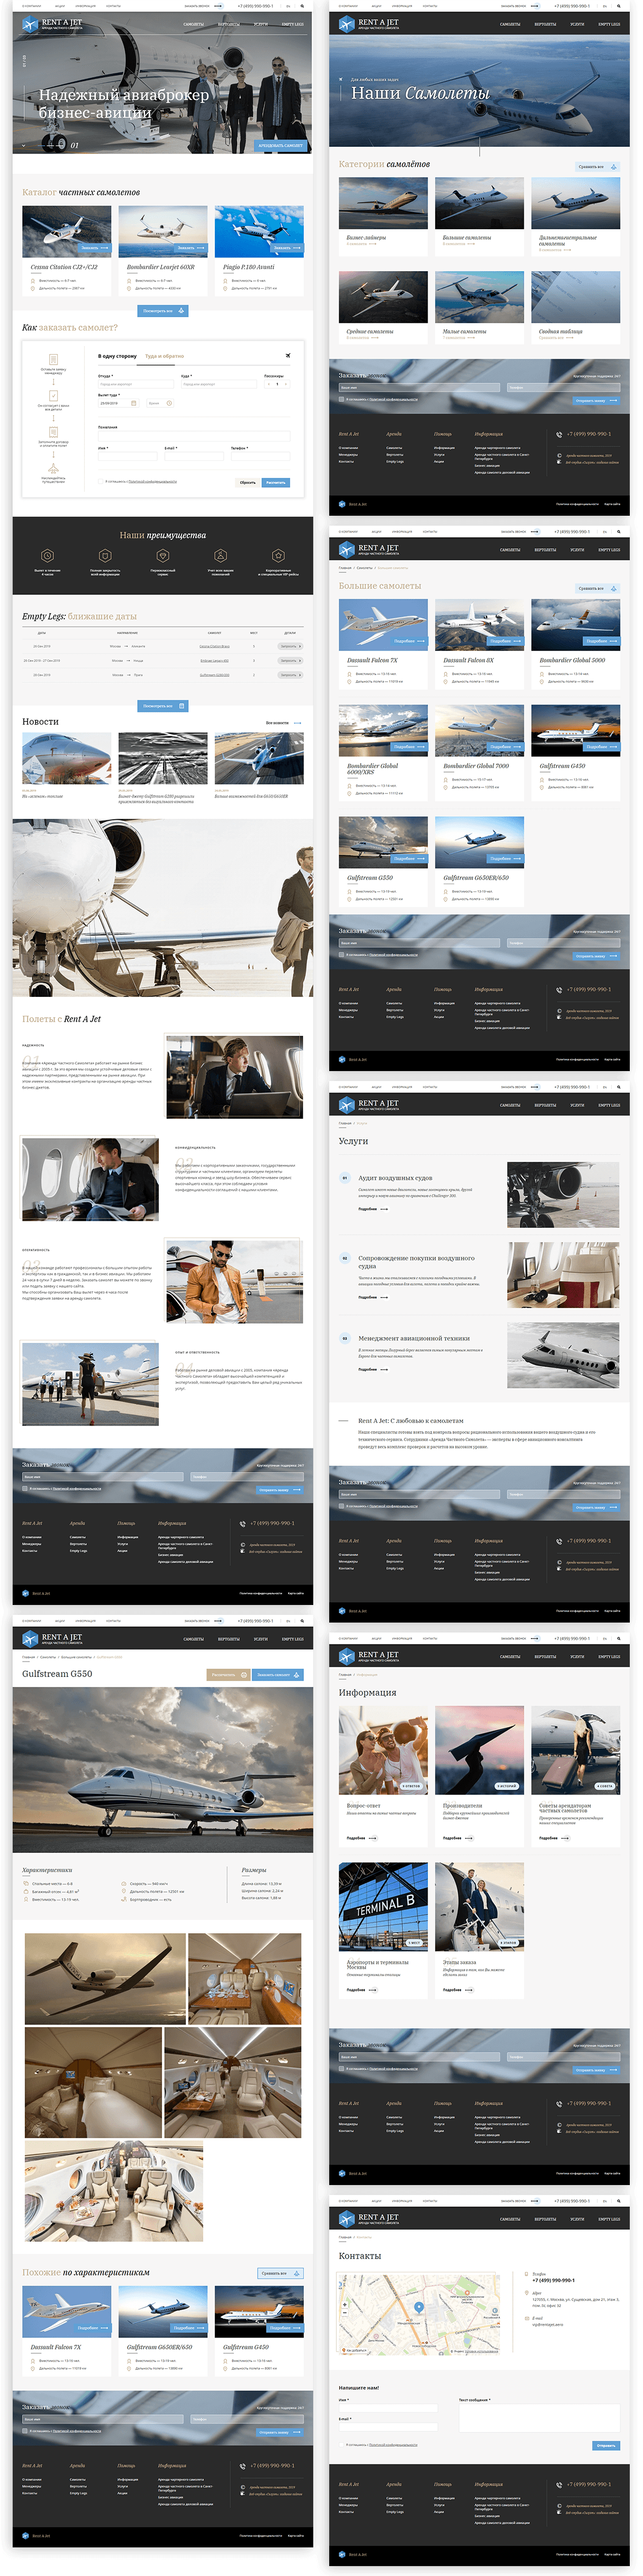Tick the consent checkbox in the Наши Самолеты callback form

pyautogui.click(x=342, y=399)
